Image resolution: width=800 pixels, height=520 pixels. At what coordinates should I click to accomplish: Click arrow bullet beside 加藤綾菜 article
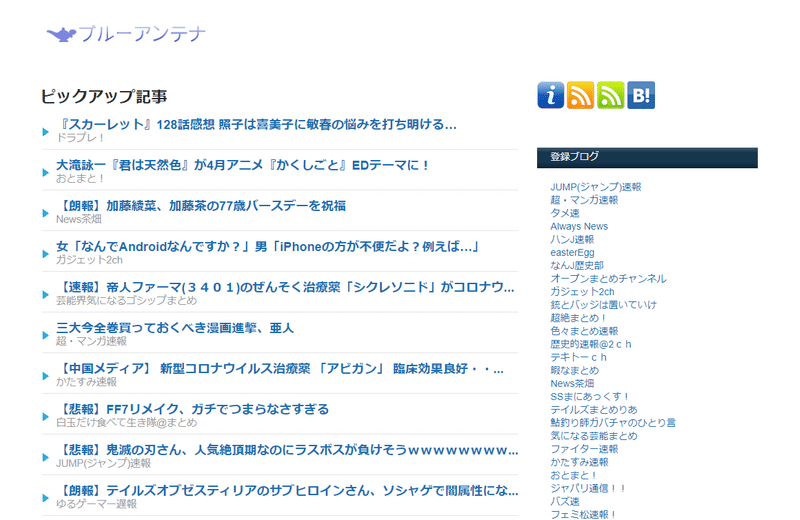coord(45,213)
